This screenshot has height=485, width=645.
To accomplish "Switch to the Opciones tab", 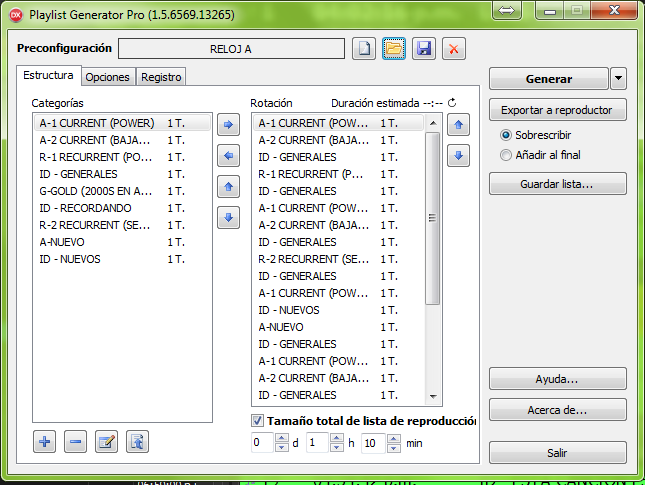I will point(107,77).
